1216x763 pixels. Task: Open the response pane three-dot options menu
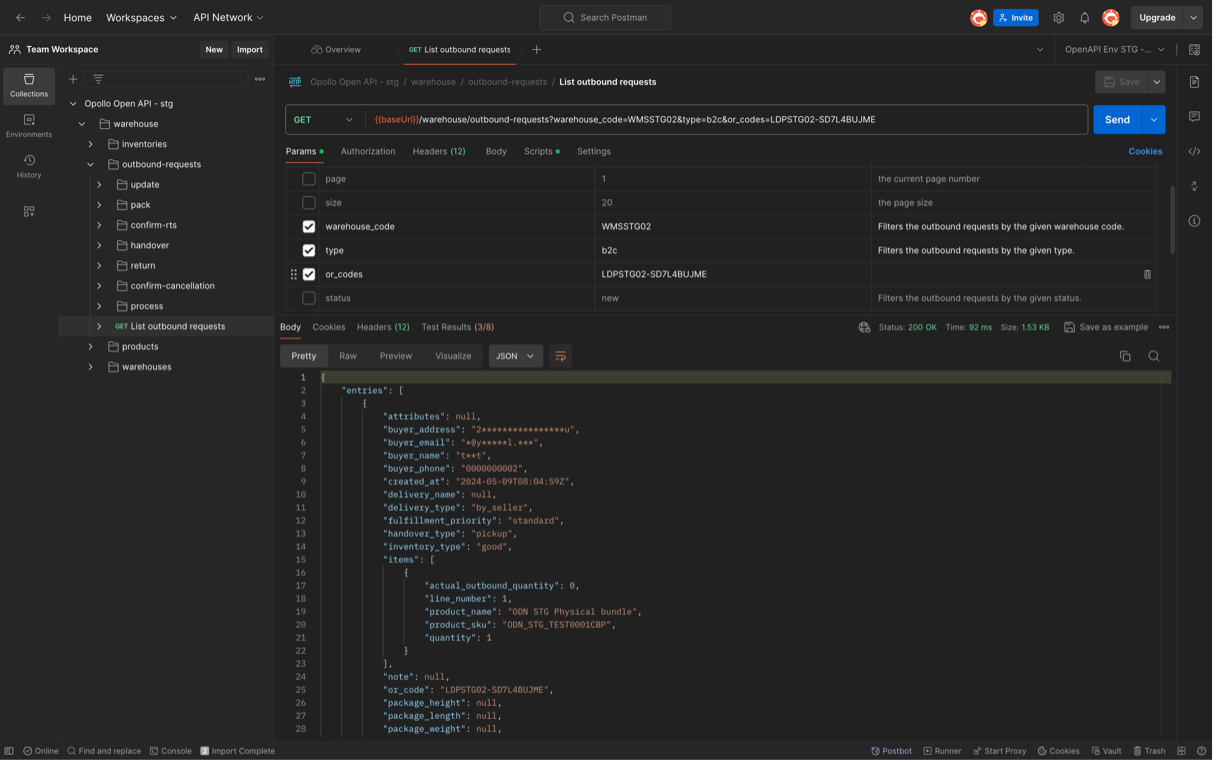pyautogui.click(x=1168, y=328)
